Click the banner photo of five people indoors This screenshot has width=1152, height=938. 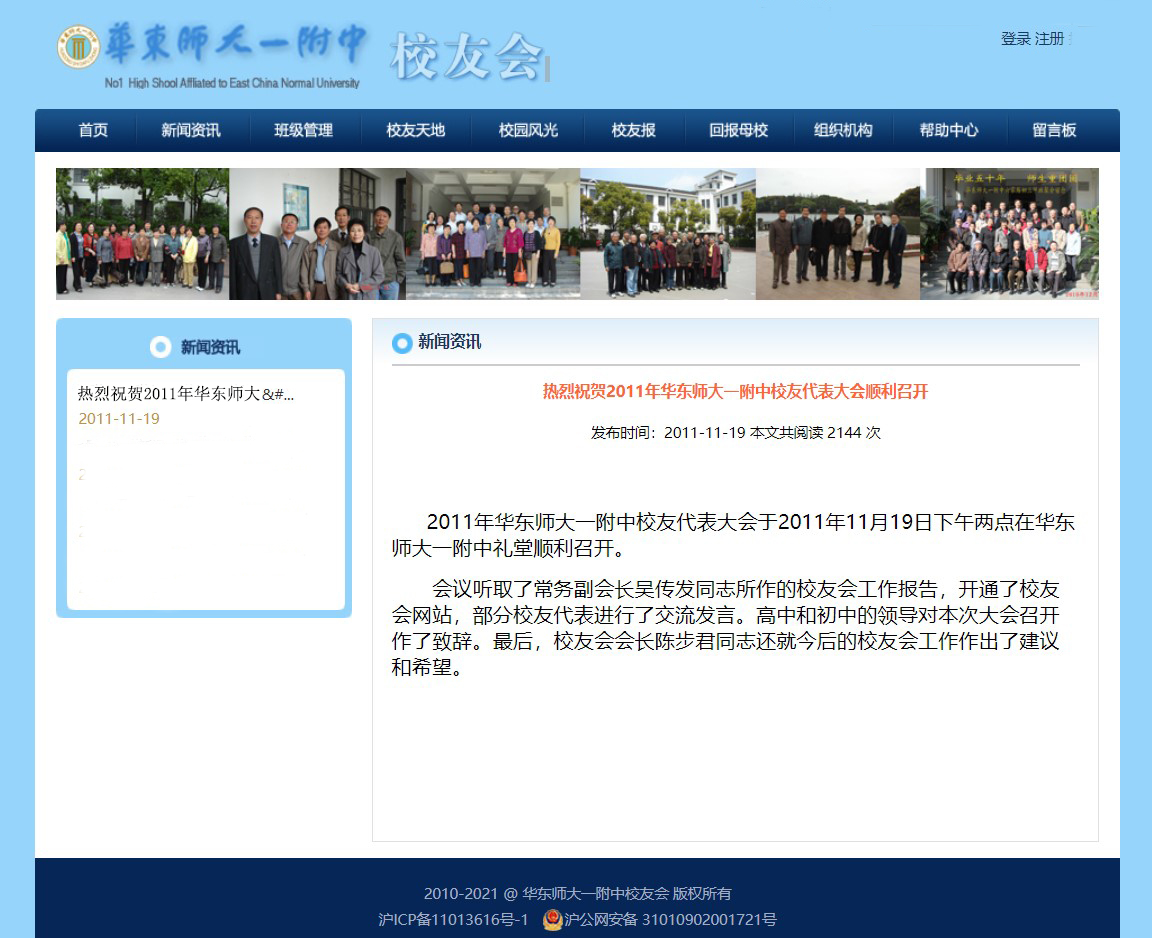pyautogui.click(x=317, y=234)
